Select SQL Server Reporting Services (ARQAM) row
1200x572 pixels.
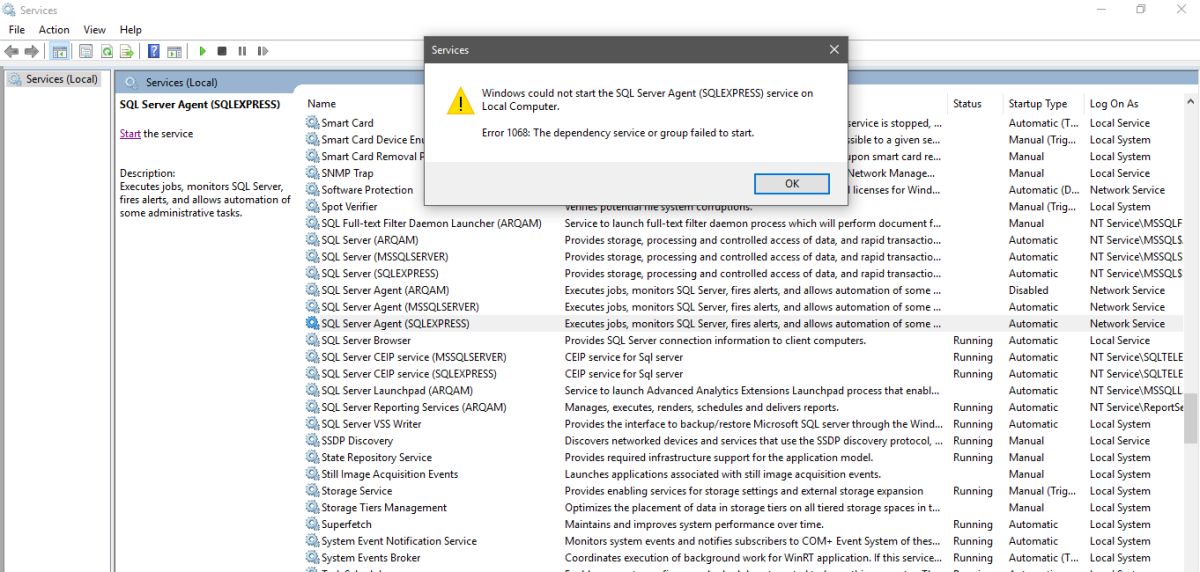(743, 407)
